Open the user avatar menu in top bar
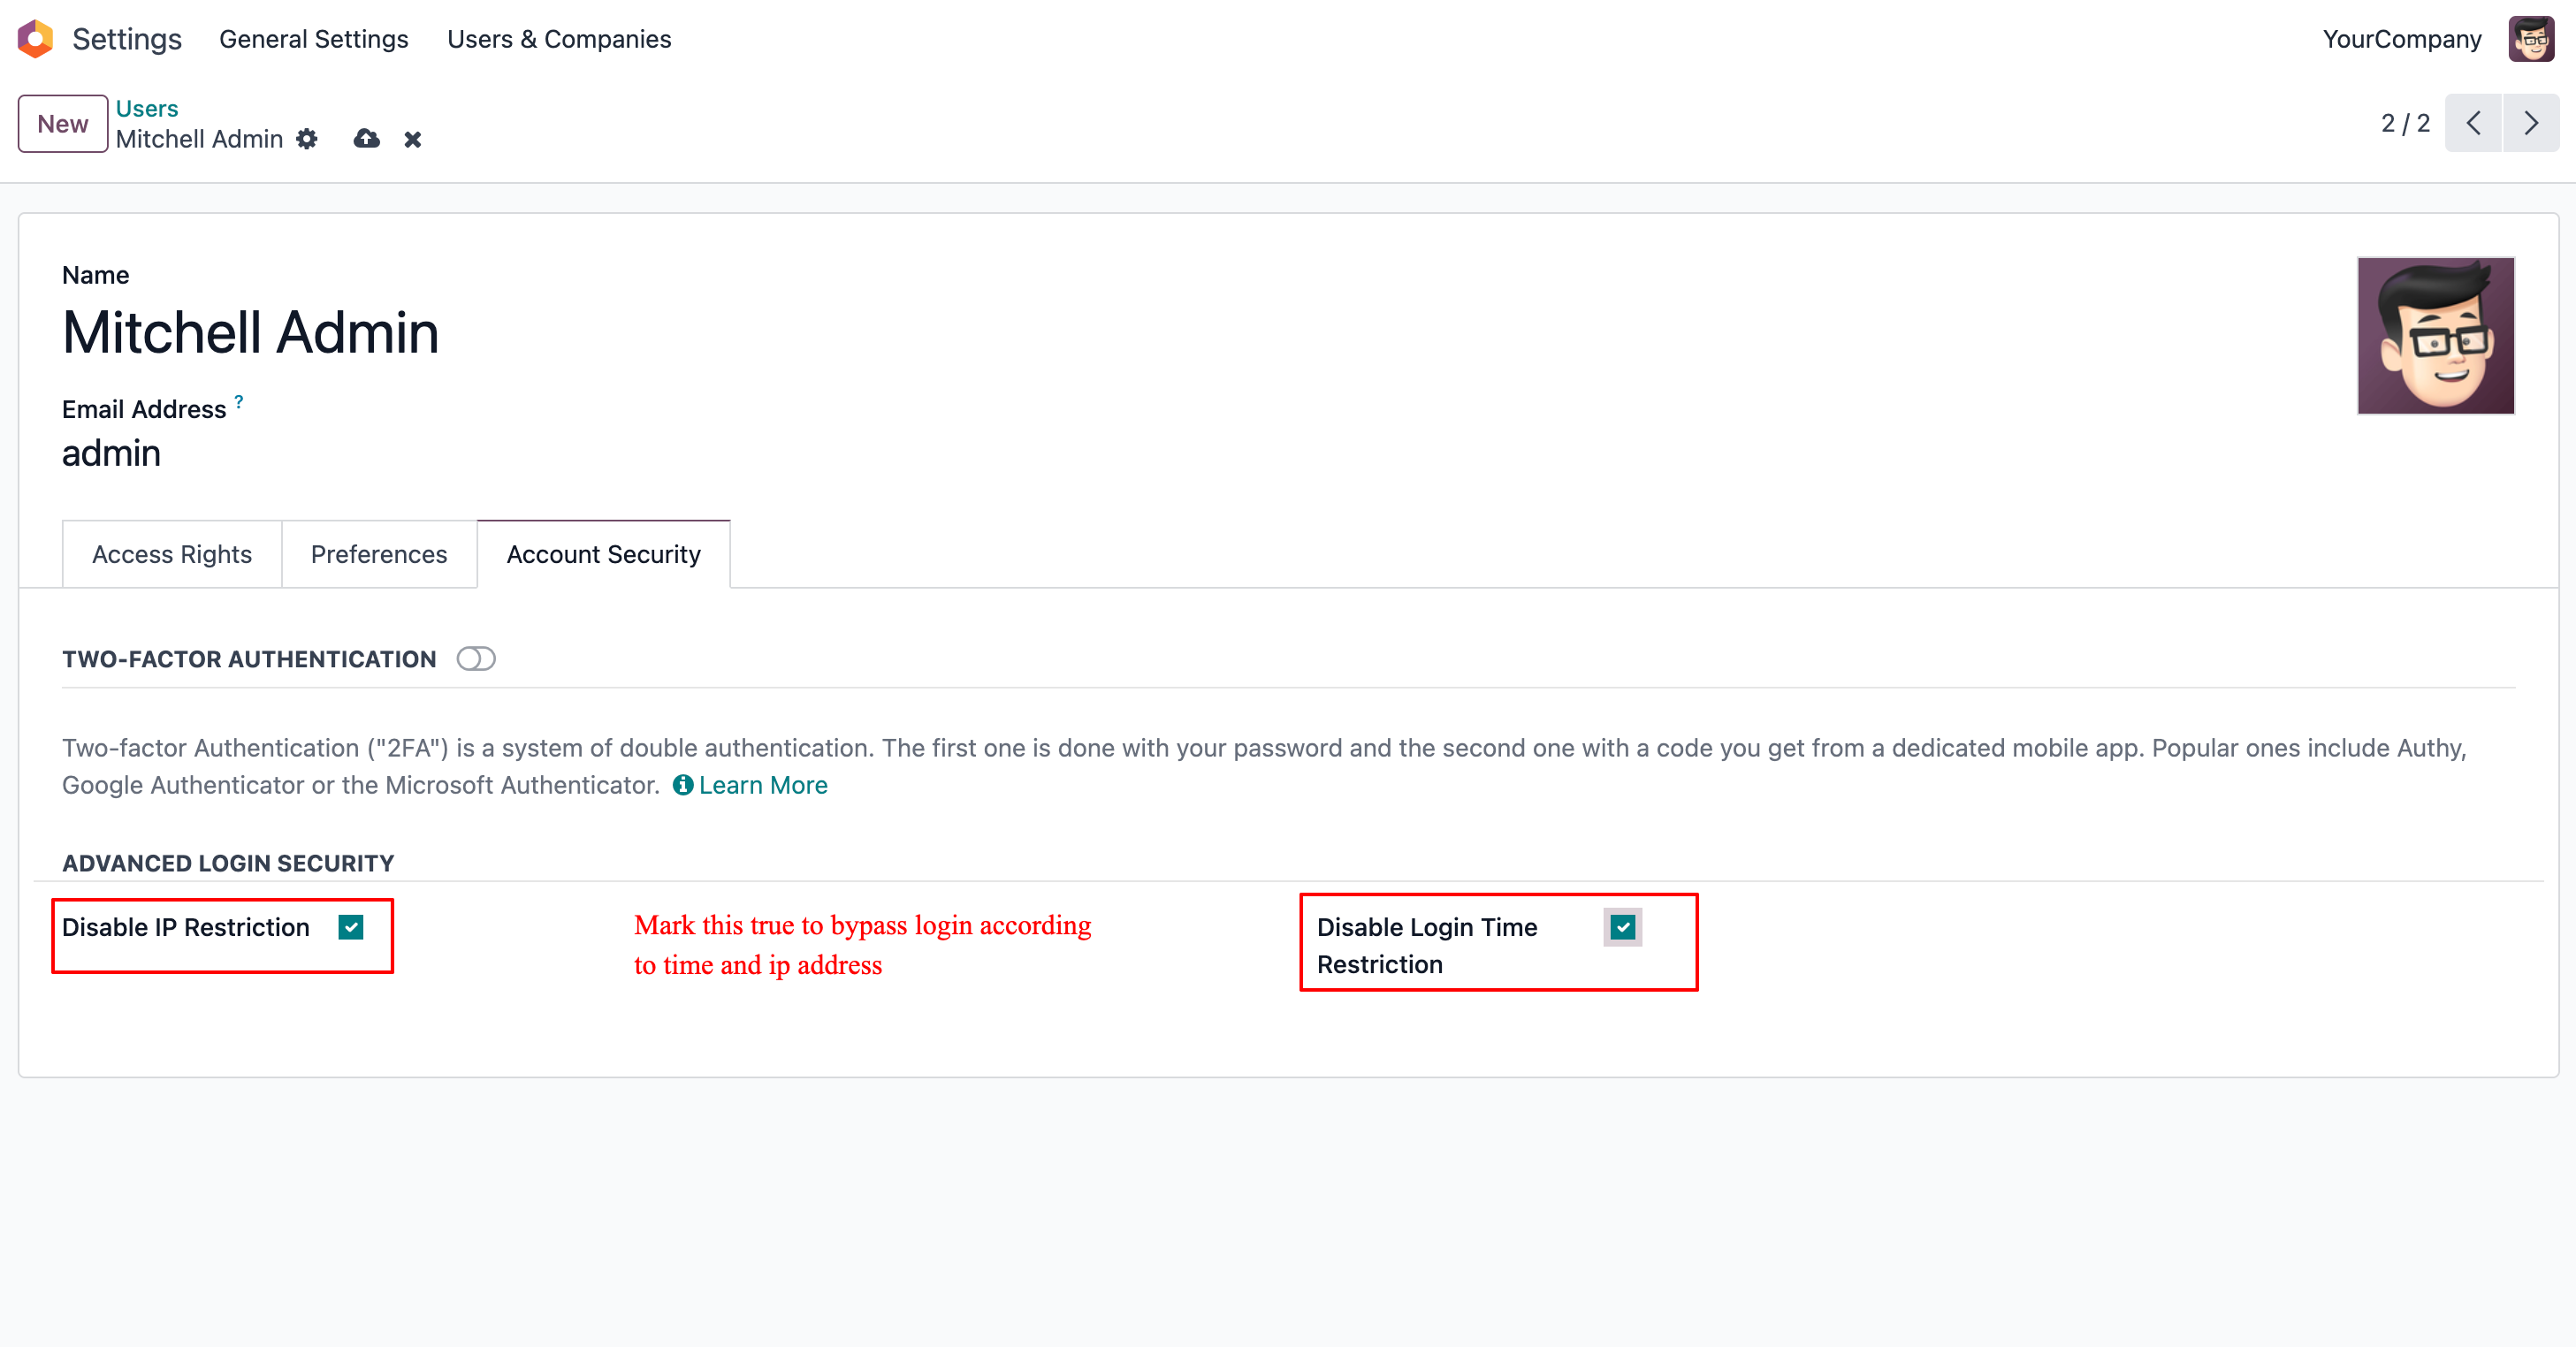 pos(2531,39)
